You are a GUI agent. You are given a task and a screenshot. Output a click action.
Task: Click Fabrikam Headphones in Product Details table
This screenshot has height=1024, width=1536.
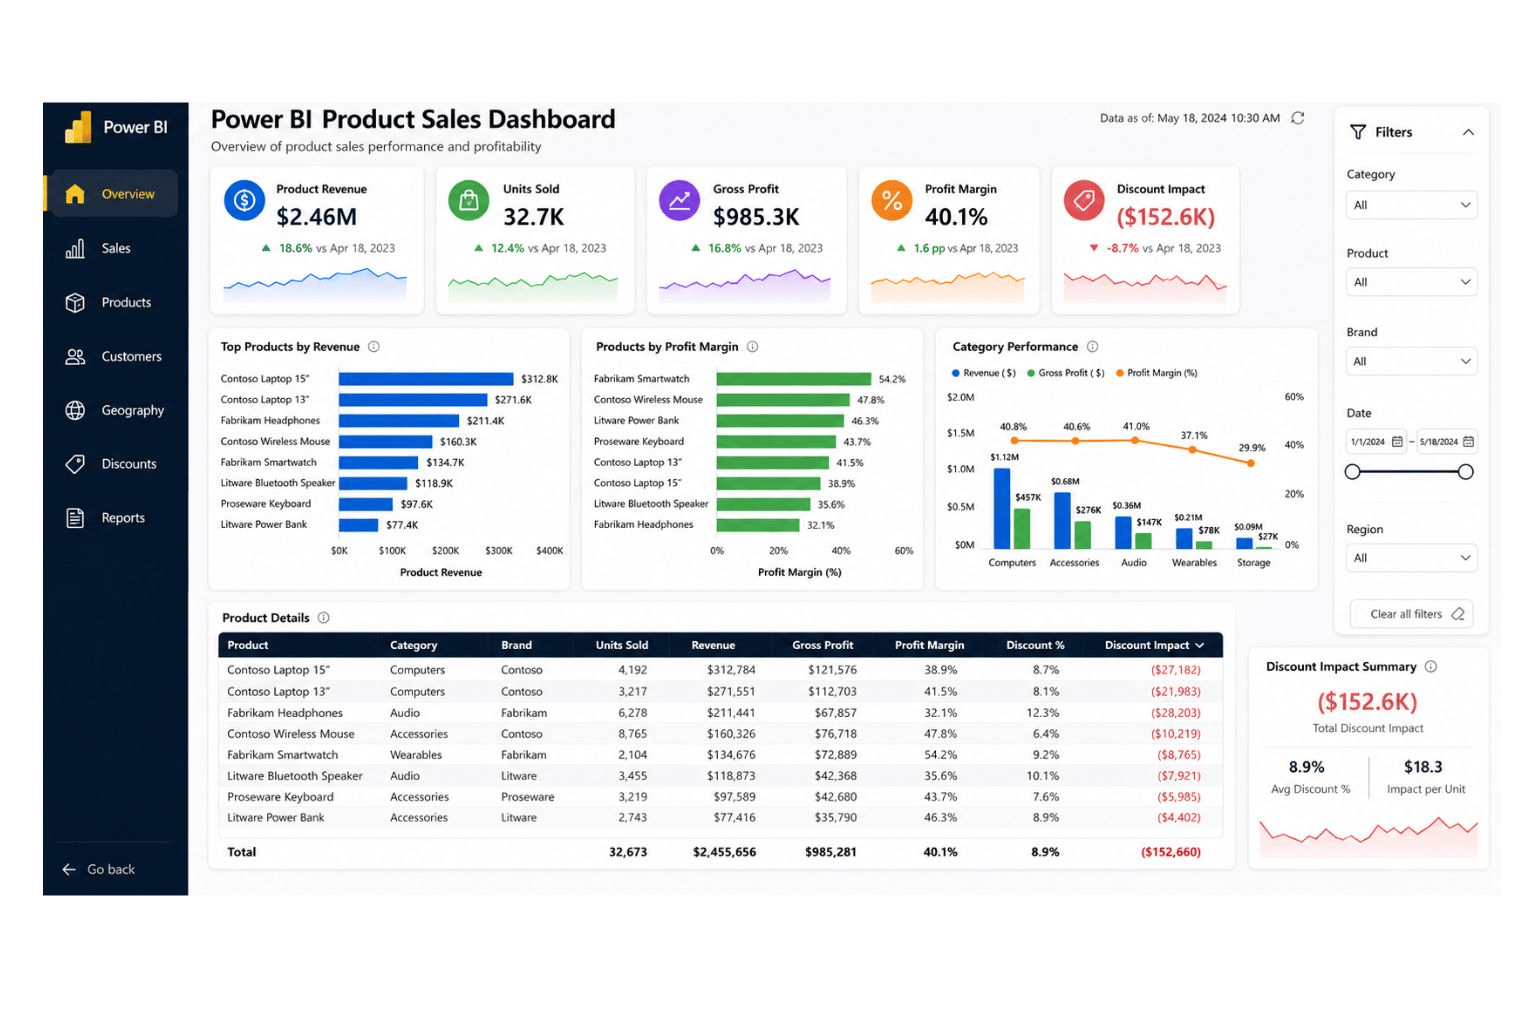point(285,713)
